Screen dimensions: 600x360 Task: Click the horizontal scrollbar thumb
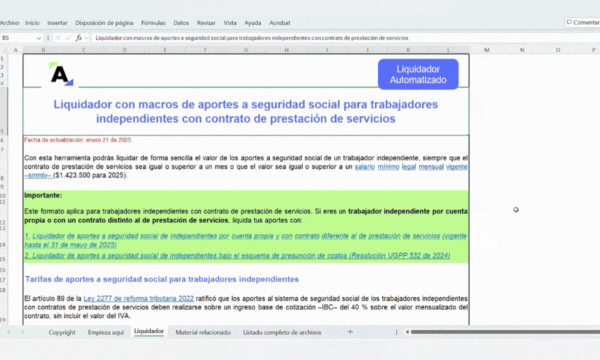coord(505,332)
